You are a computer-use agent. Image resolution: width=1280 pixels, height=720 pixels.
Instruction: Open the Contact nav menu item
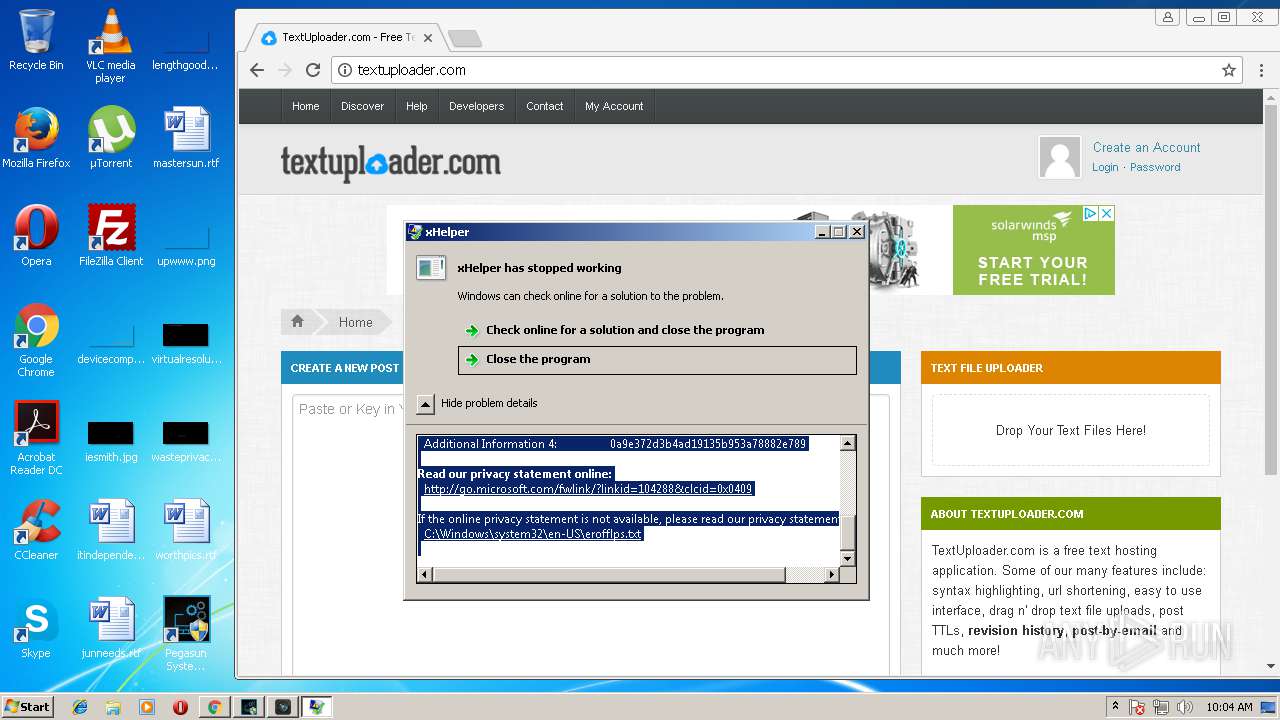545,106
